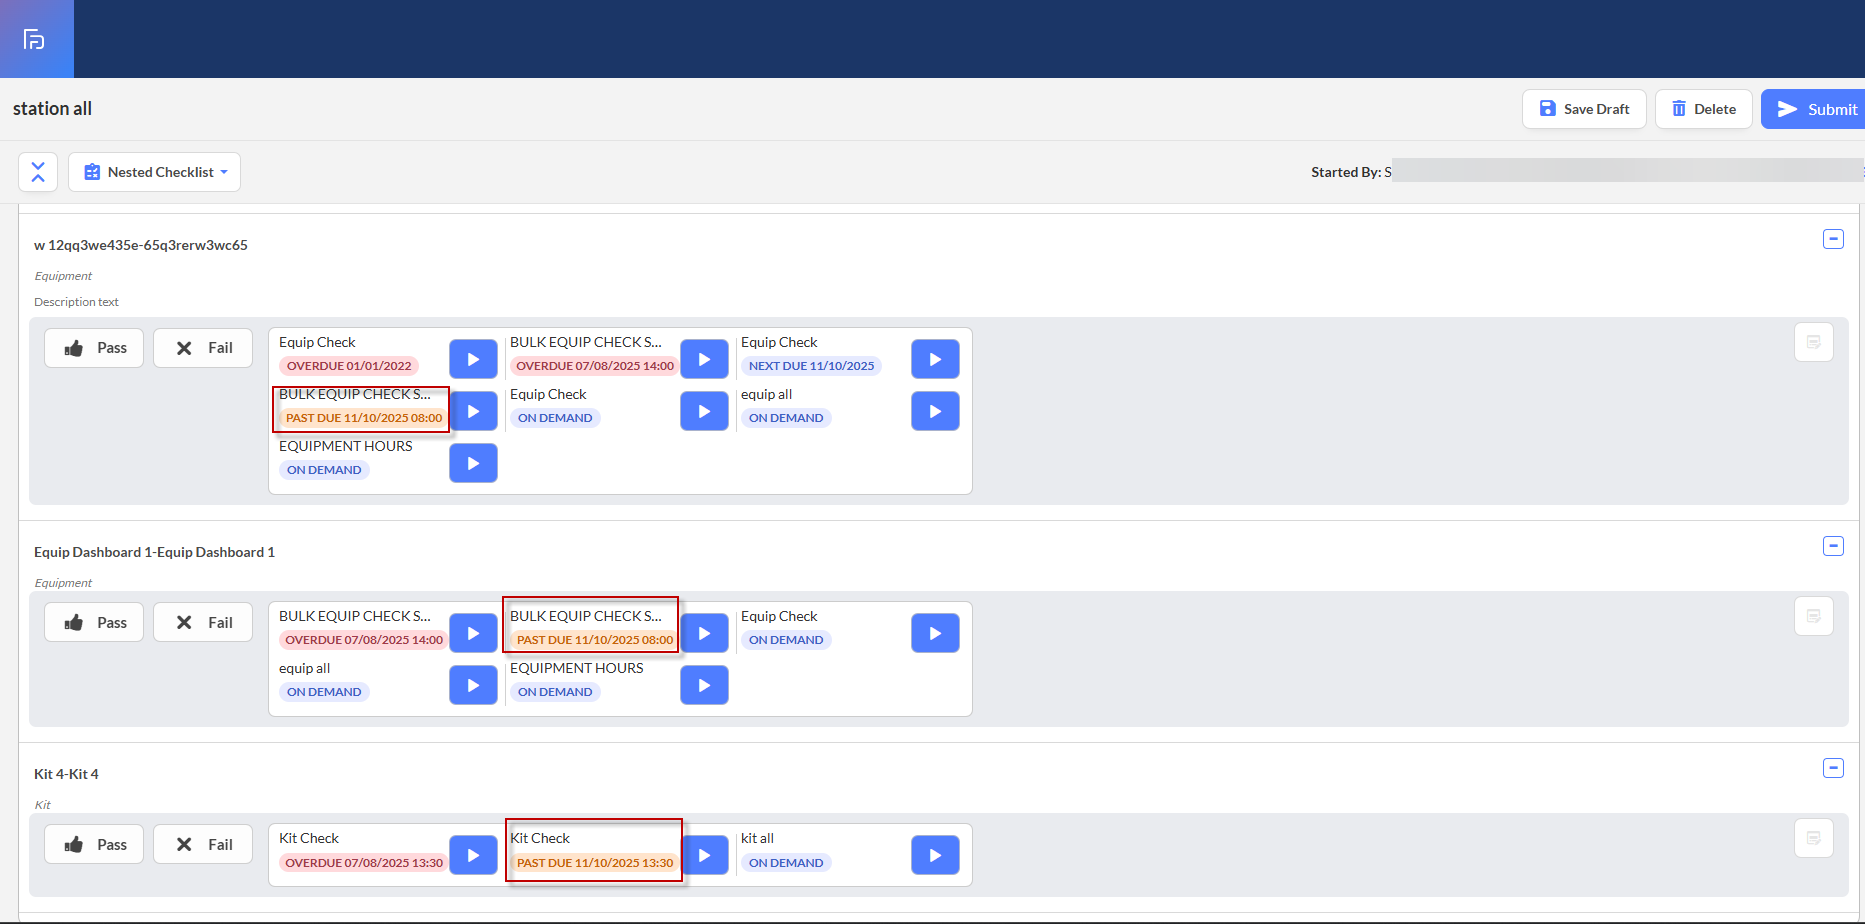Submit the station all checklist
This screenshot has height=924, width=1865.
click(x=1814, y=109)
